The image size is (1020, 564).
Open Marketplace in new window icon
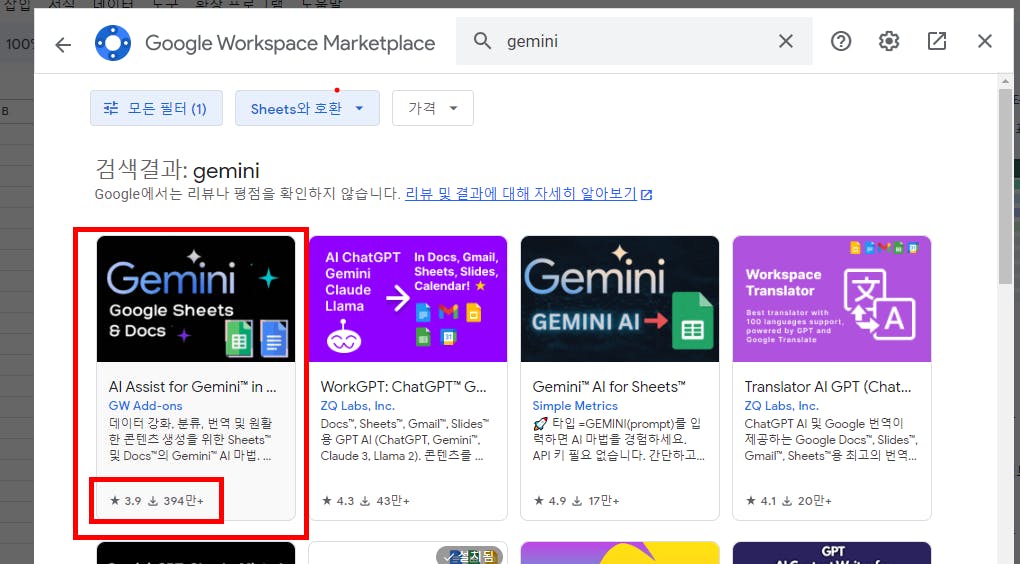pyautogui.click(x=937, y=41)
